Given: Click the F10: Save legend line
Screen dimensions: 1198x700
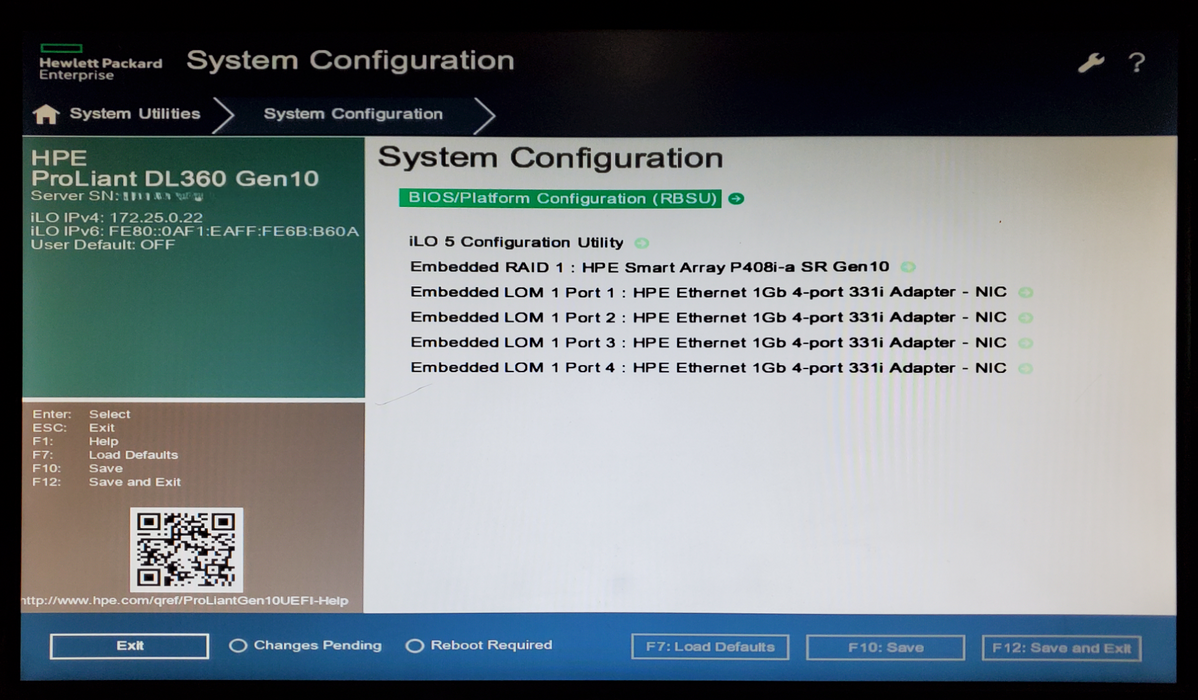Looking at the screenshot, I should pos(78,468).
